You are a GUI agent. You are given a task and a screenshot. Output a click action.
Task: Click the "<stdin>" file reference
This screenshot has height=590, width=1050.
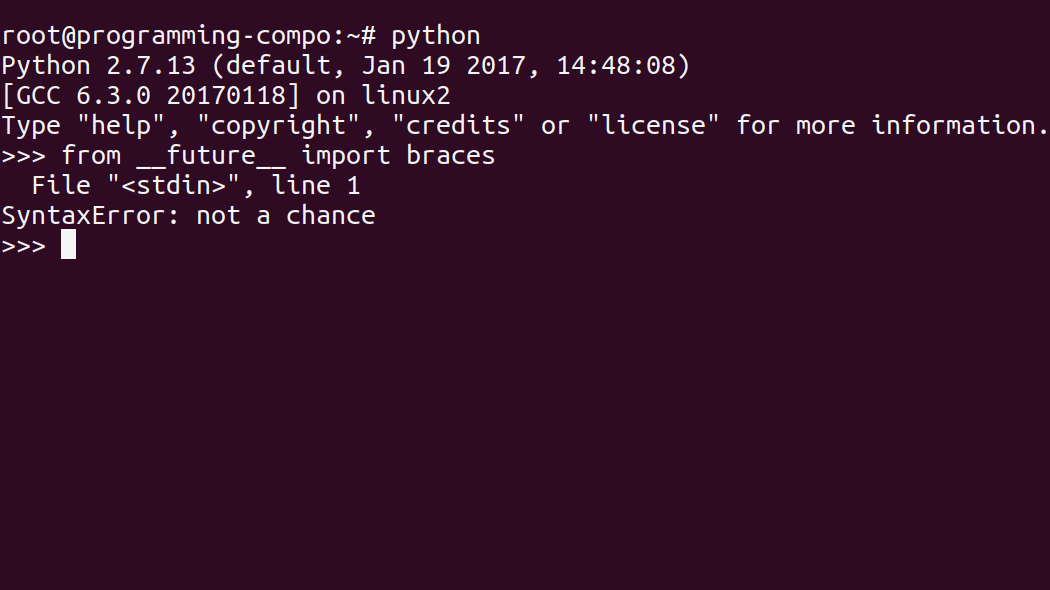[173, 185]
